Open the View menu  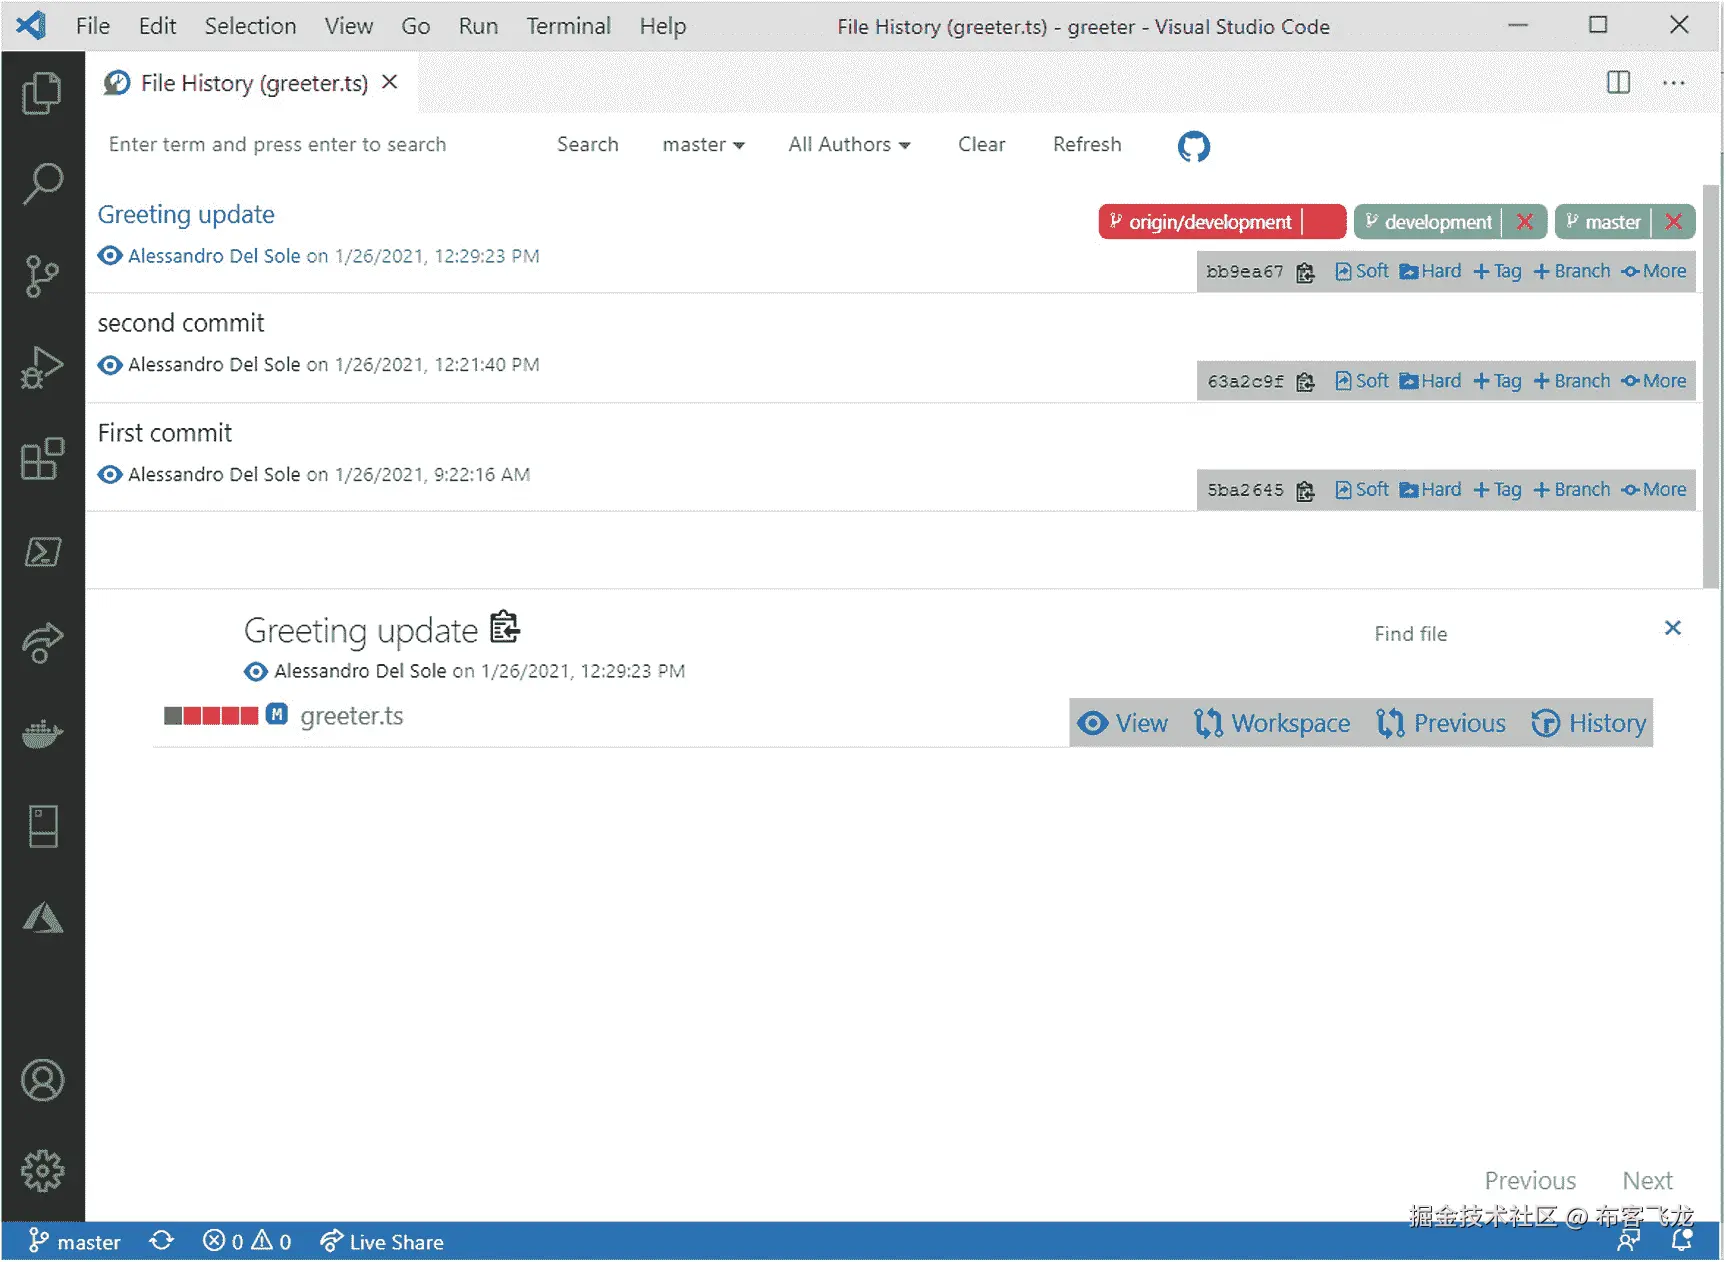click(x=348, y=26)
